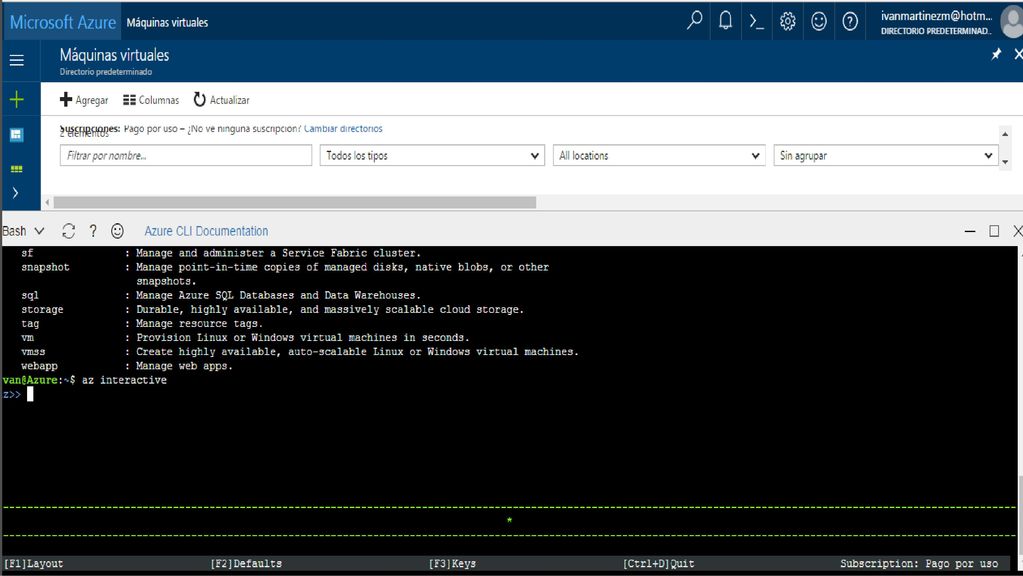Viewport: 1023px width, 576px height.
Task: Open the search magnifier in Azure header
Action: (694, 21)
